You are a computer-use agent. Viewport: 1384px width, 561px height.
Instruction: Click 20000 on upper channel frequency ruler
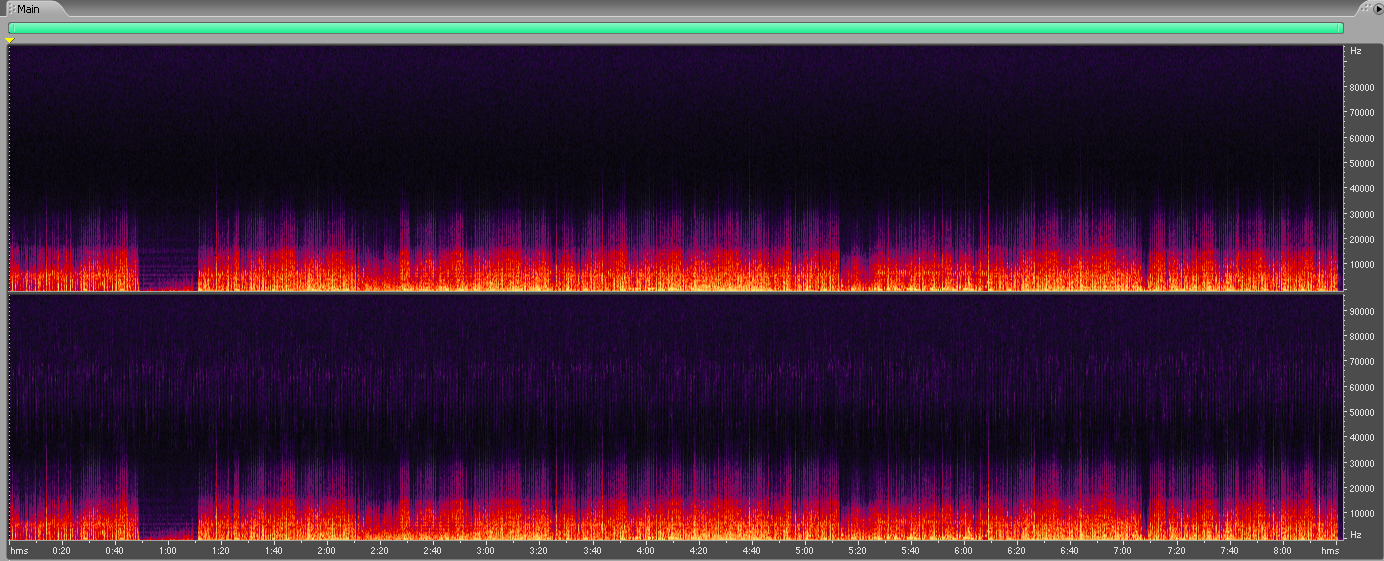tap(1362, 240)
